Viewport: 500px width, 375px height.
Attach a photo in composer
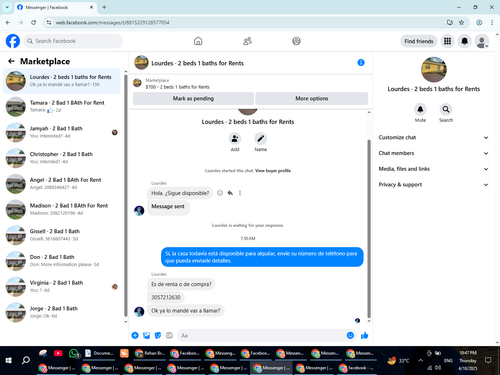[x=146, y=335]
